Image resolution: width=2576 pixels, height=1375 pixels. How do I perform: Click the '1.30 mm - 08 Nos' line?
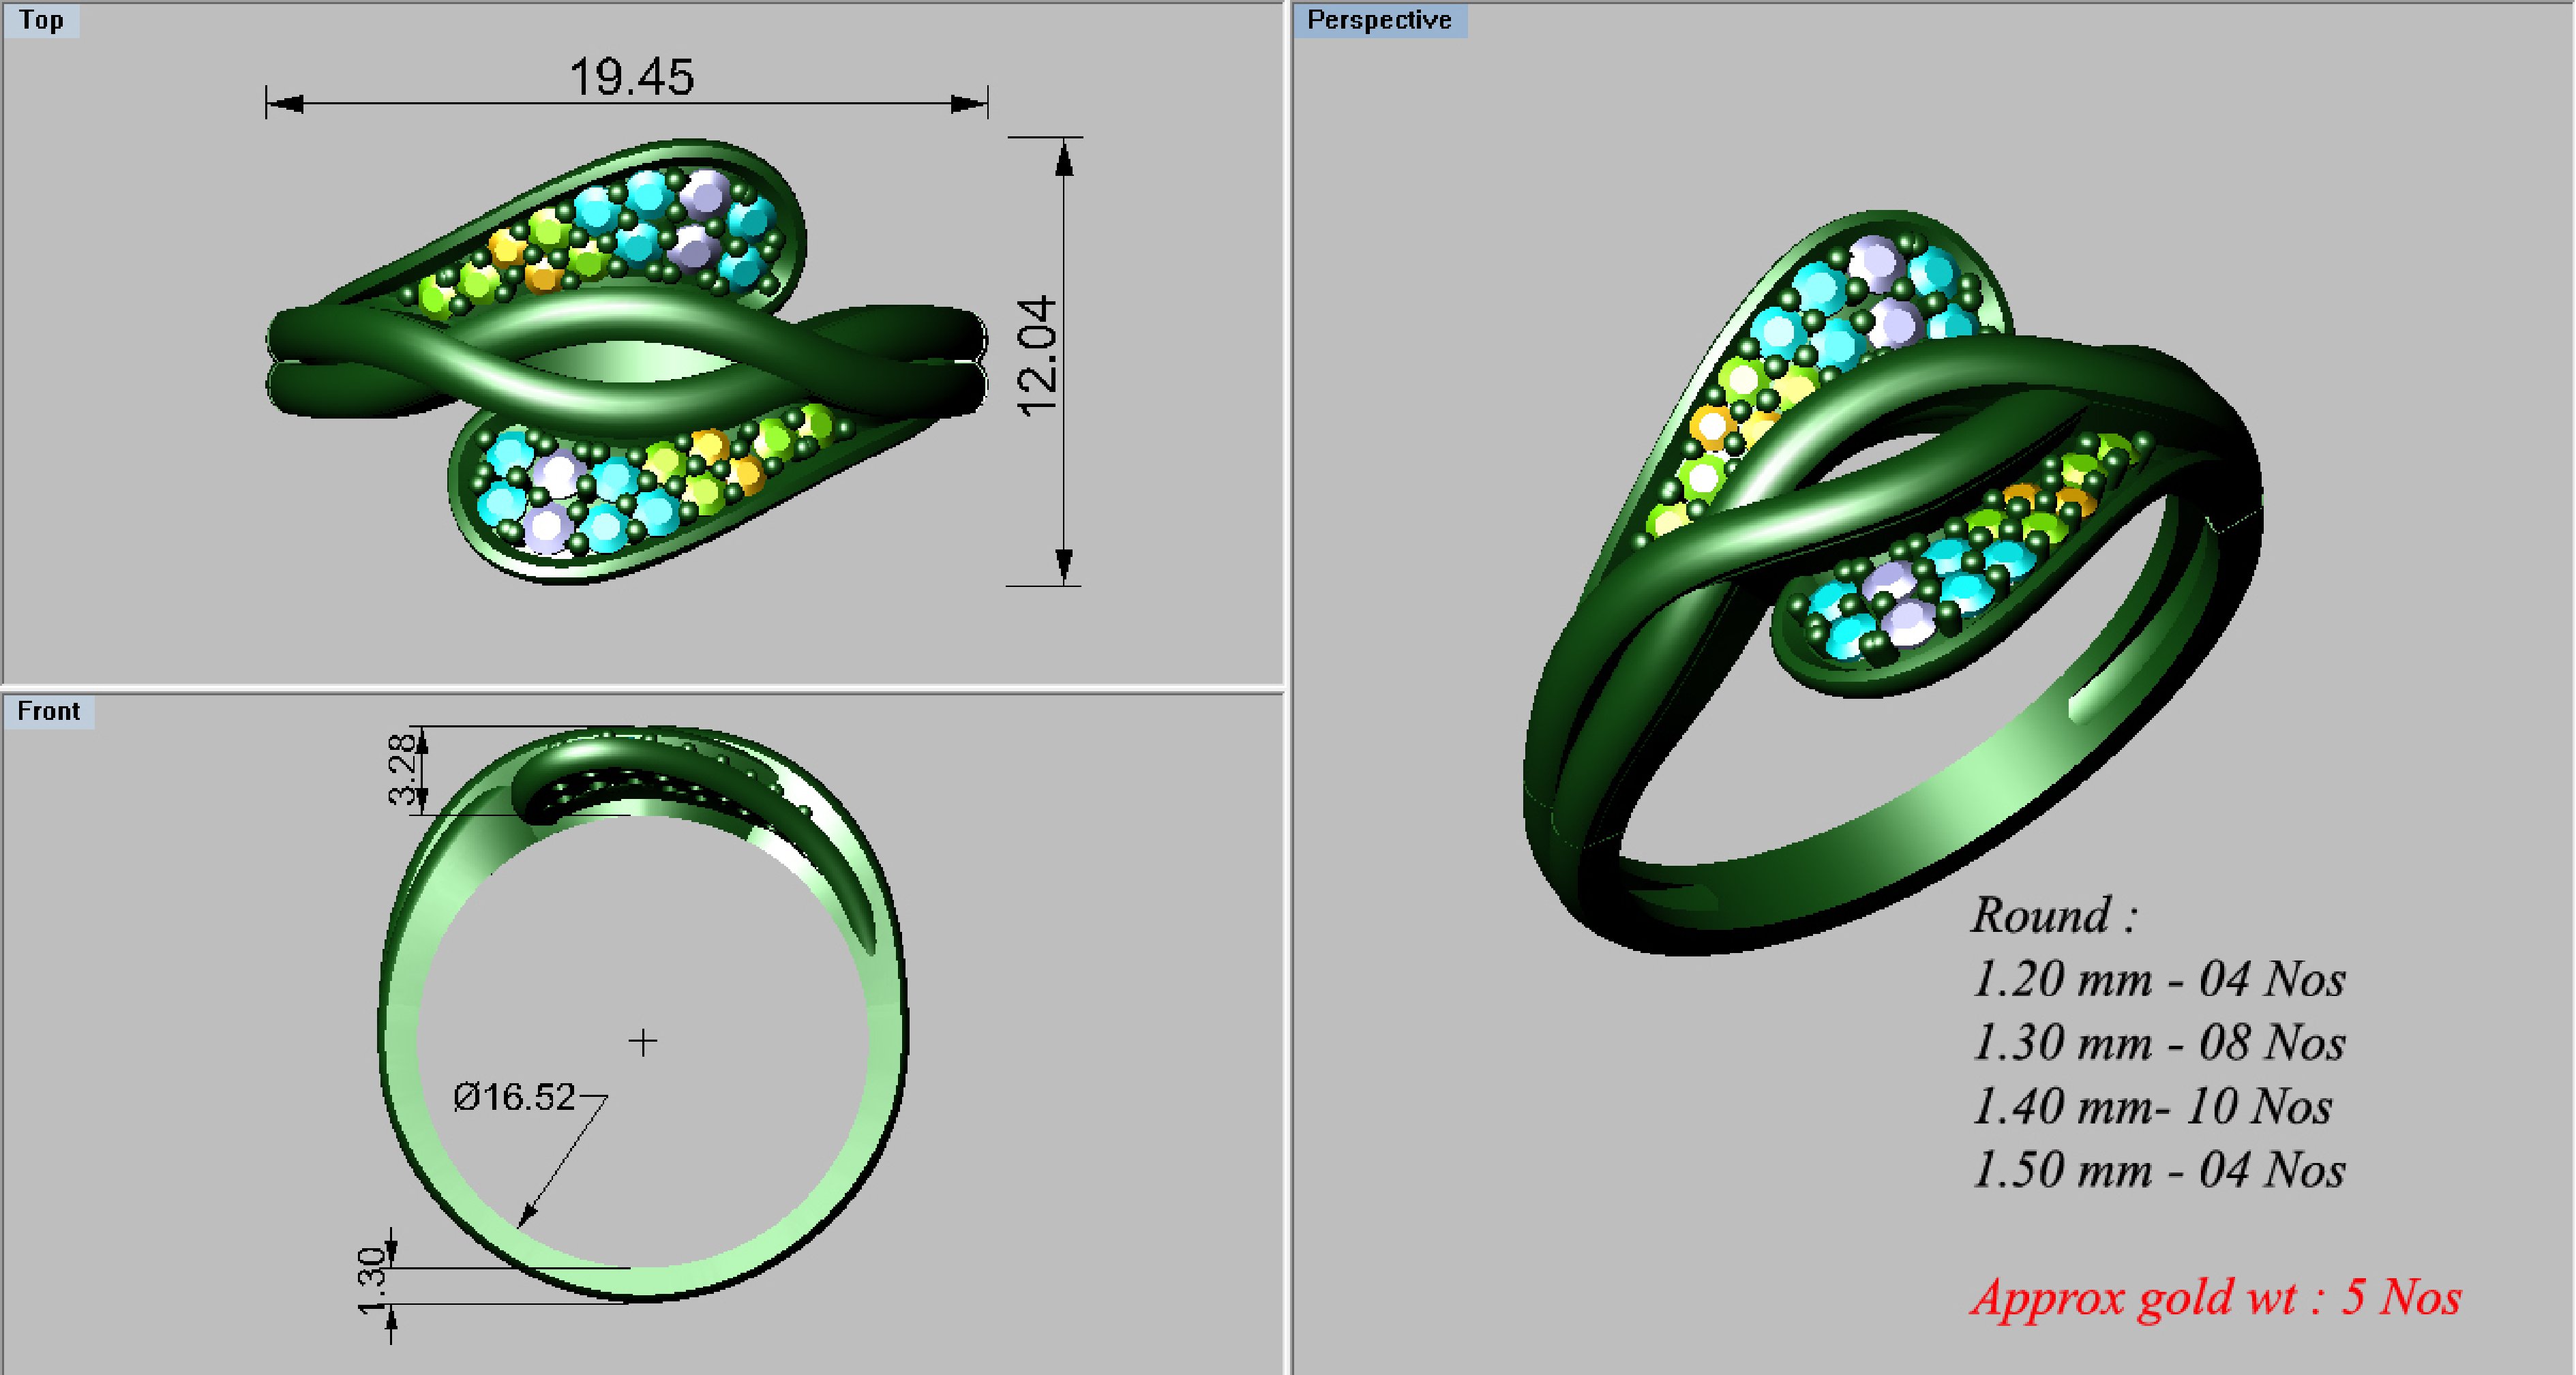[2158, 1043]
